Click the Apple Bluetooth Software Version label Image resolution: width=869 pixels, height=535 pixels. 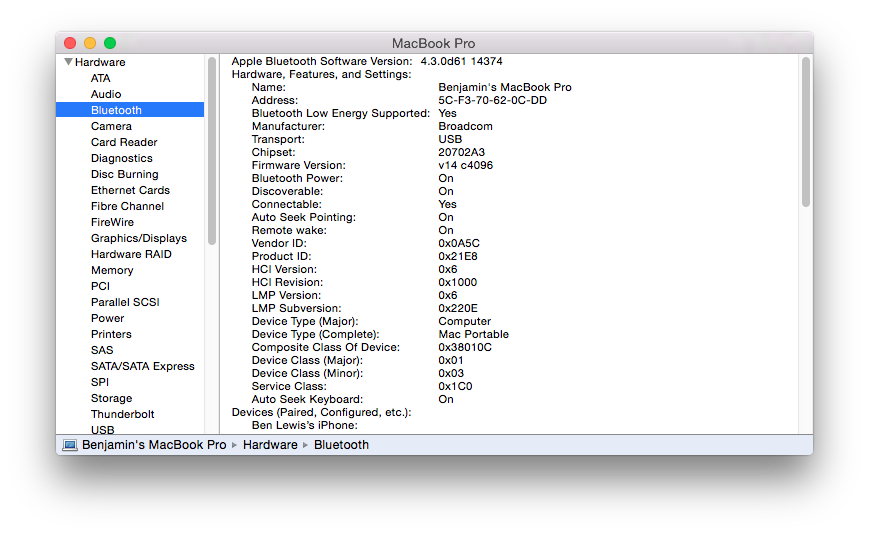pos(322,62)
